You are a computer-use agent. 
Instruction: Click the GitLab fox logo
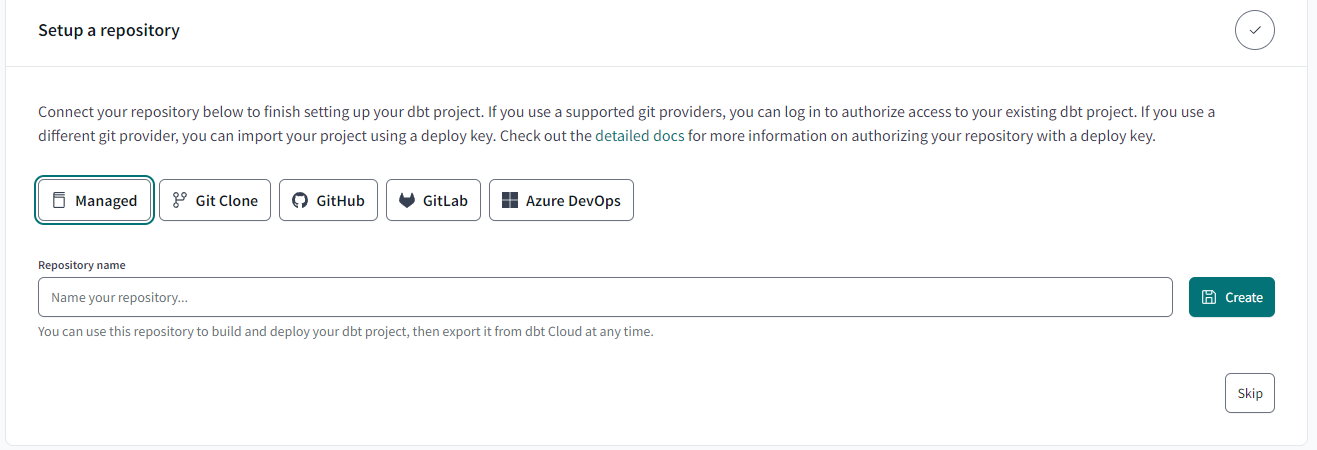407,200
